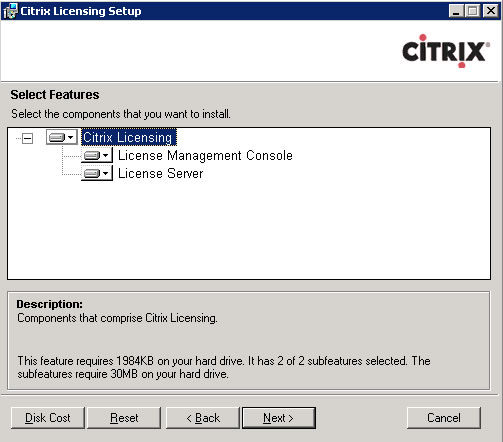
Task: Proceed with the Next button
Action: pos(279,418)
